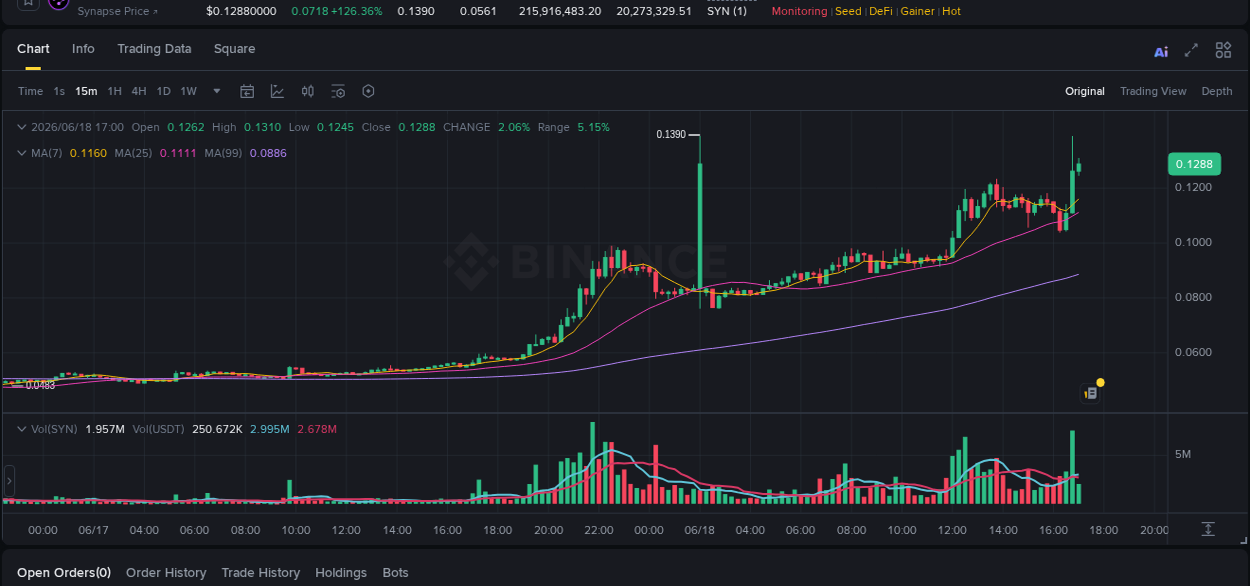The height and width of the screenshot is (586, 1250).
Task: Click the Monitoring tag
Action: (x=799, y=11)
